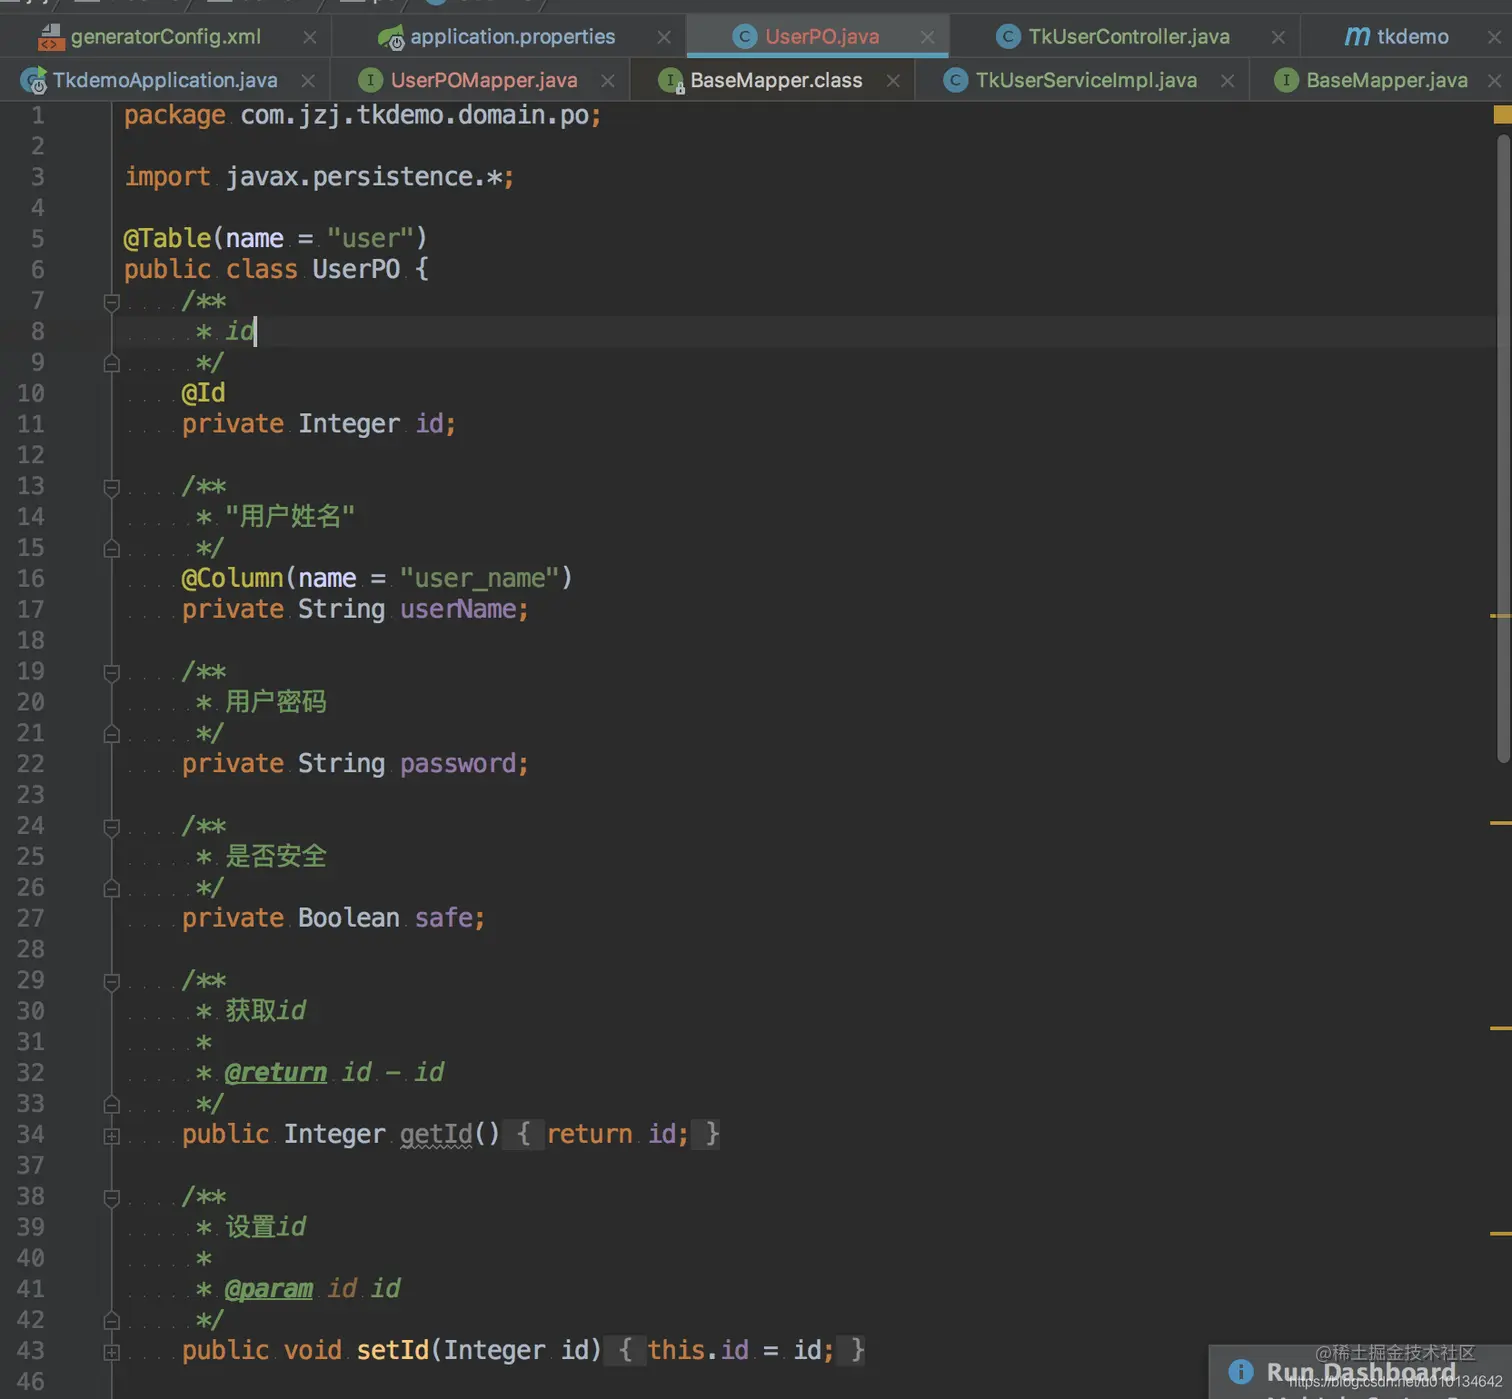Click the class icon on TkUserServiceImpl.java tab
1512x1399 pixels.
pos(956,80)
